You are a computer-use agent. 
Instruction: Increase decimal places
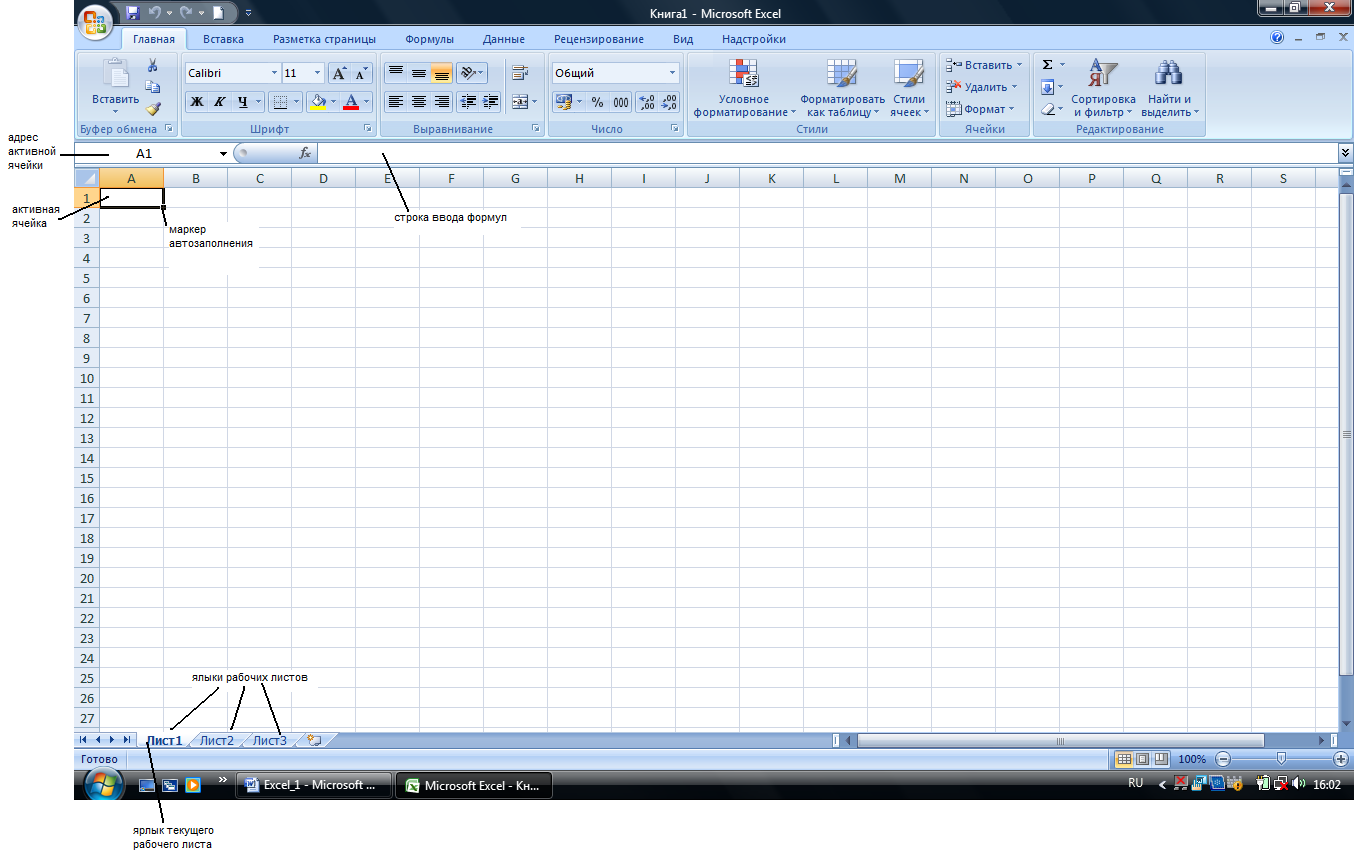pyautogui.click(x=646, y=102)
